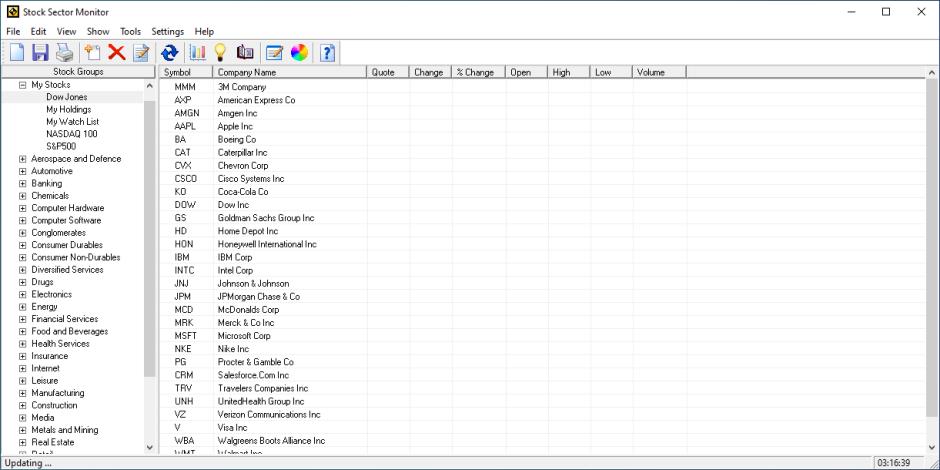The height and width of the screenshot is (470, 940).
Task: Print using the printer toolbar icon
Action: click(64, 53)
